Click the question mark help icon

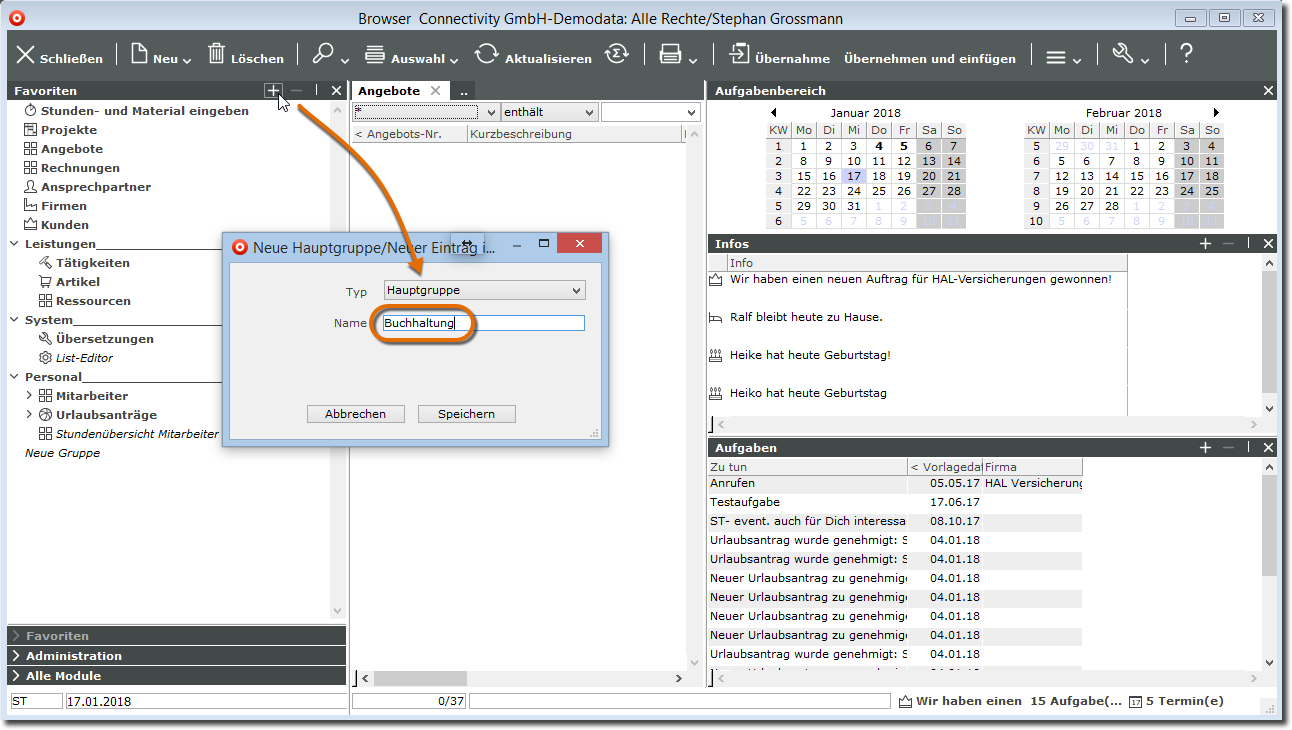coord(1186,55)
